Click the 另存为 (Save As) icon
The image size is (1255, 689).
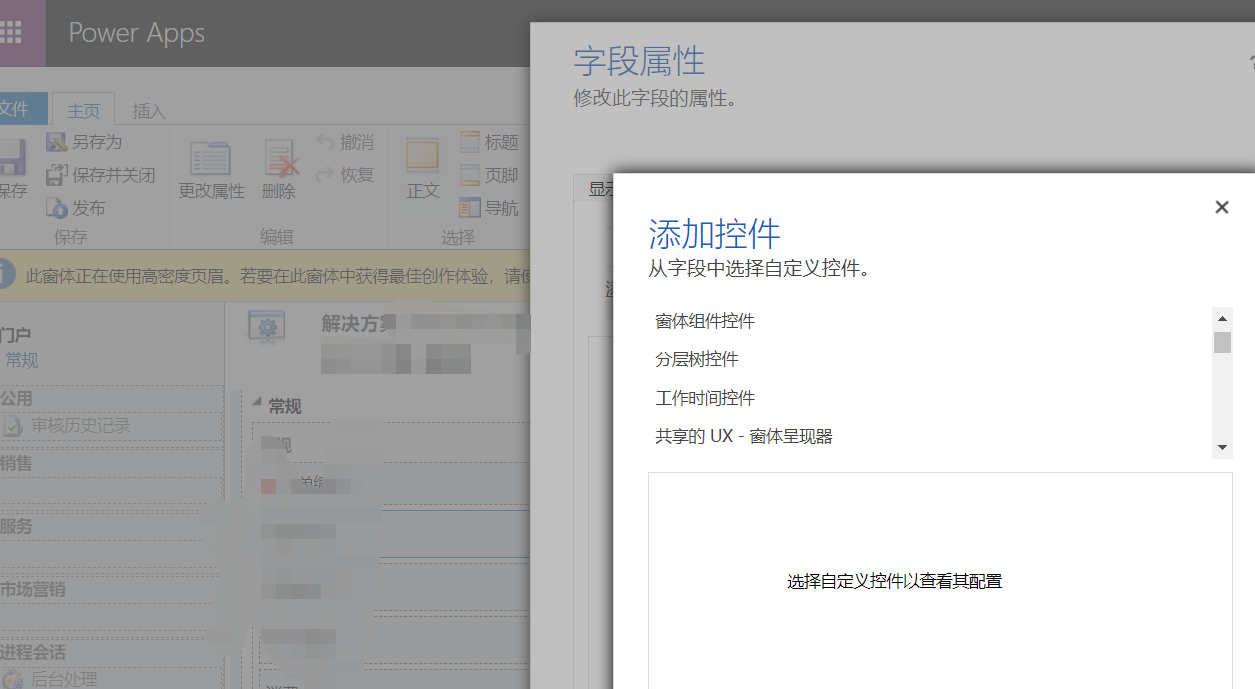57,141
